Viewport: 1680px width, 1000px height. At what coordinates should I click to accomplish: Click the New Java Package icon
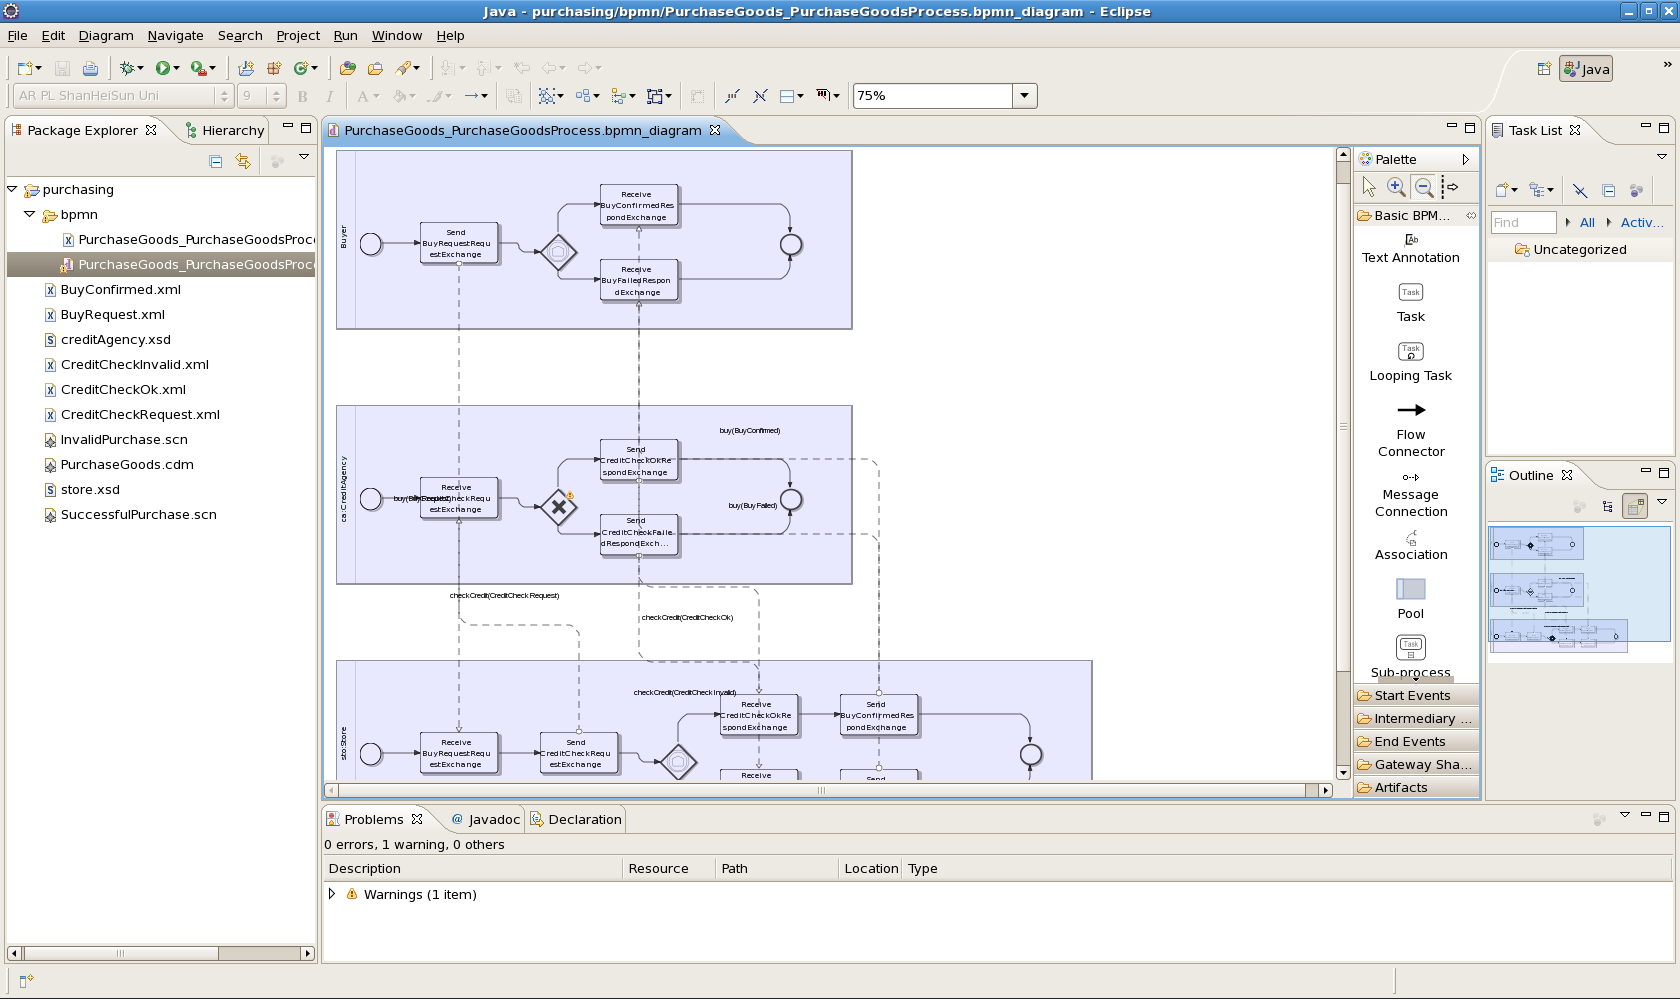[x=273, y=68]
